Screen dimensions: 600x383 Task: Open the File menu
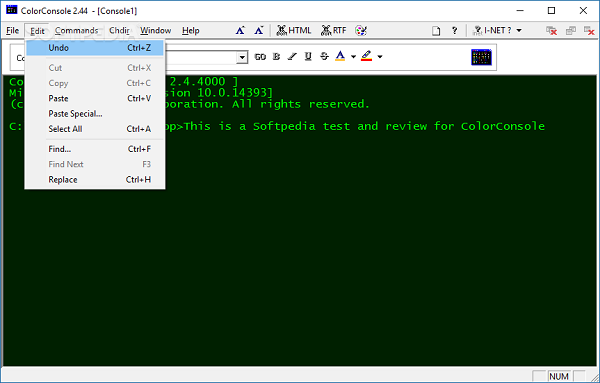pyautogui.click(x=13, y=30)
